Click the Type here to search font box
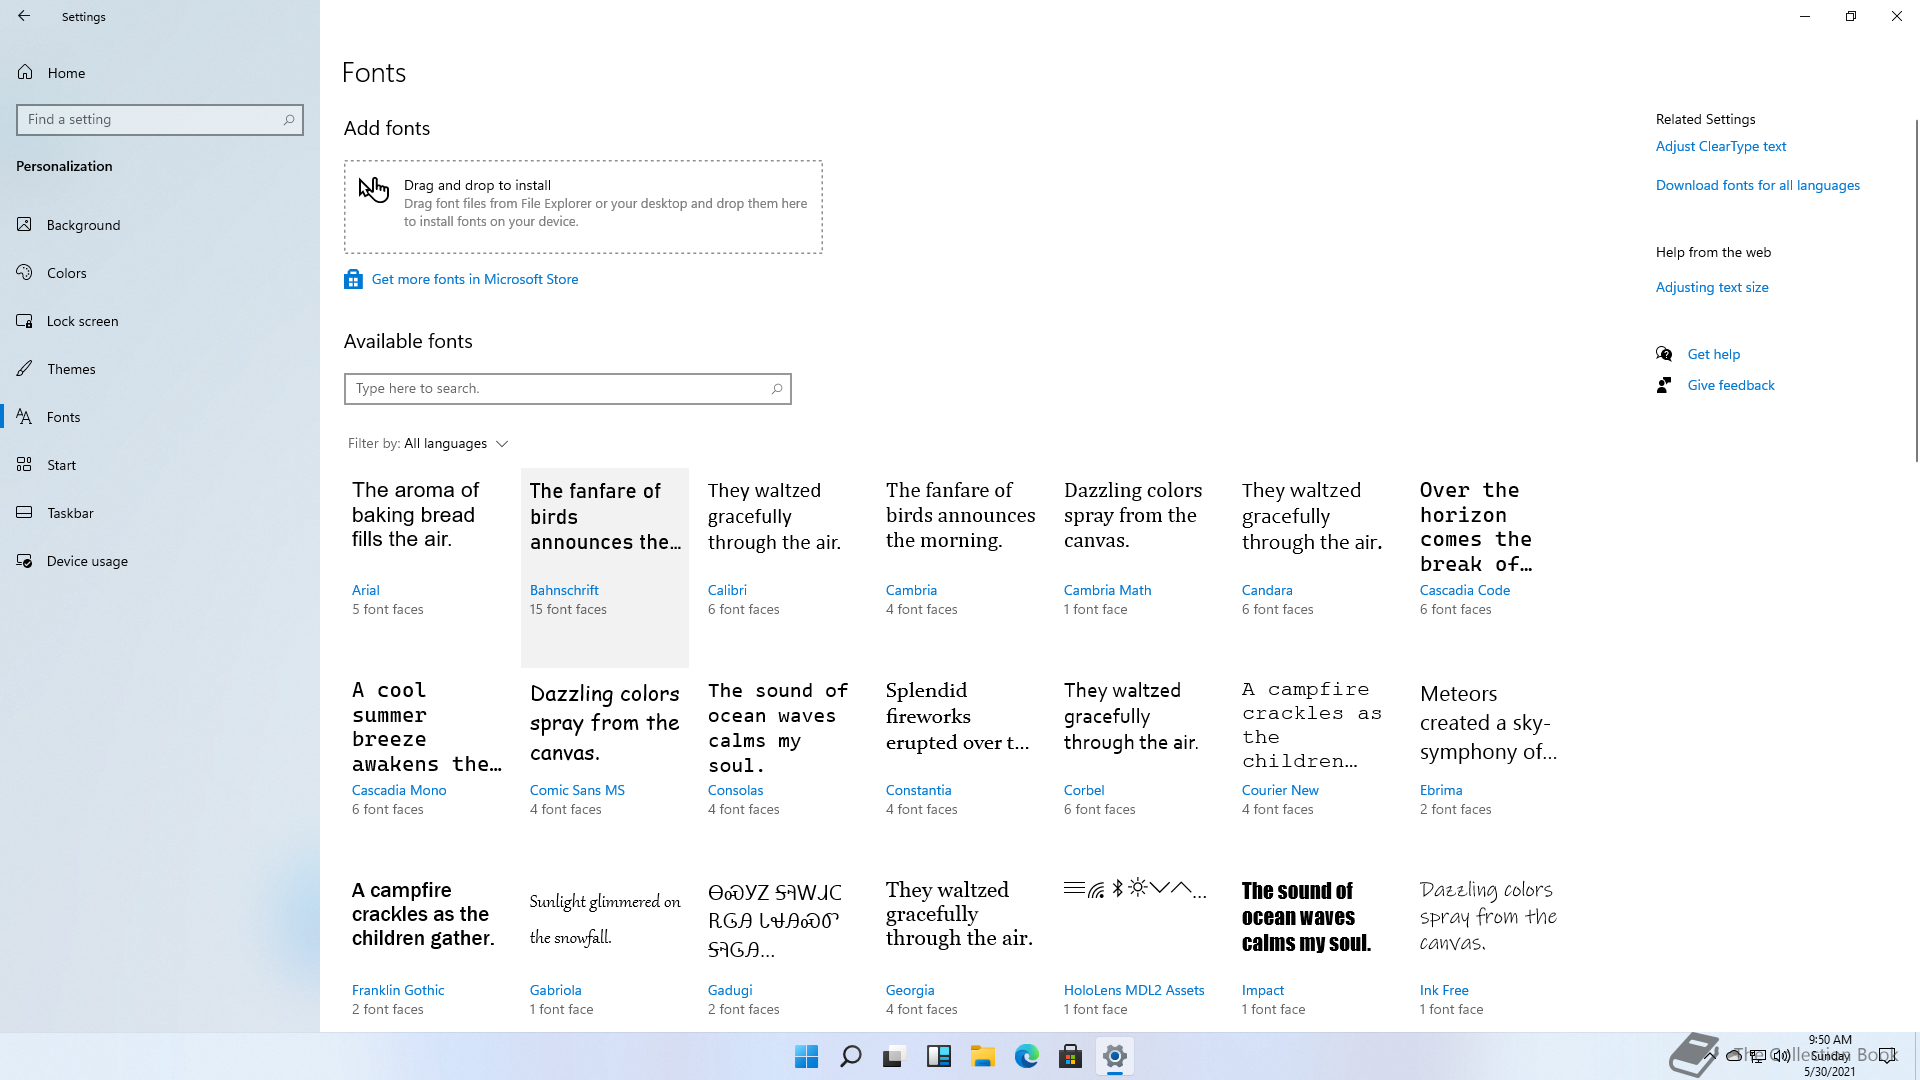 (x=567, y=389)
